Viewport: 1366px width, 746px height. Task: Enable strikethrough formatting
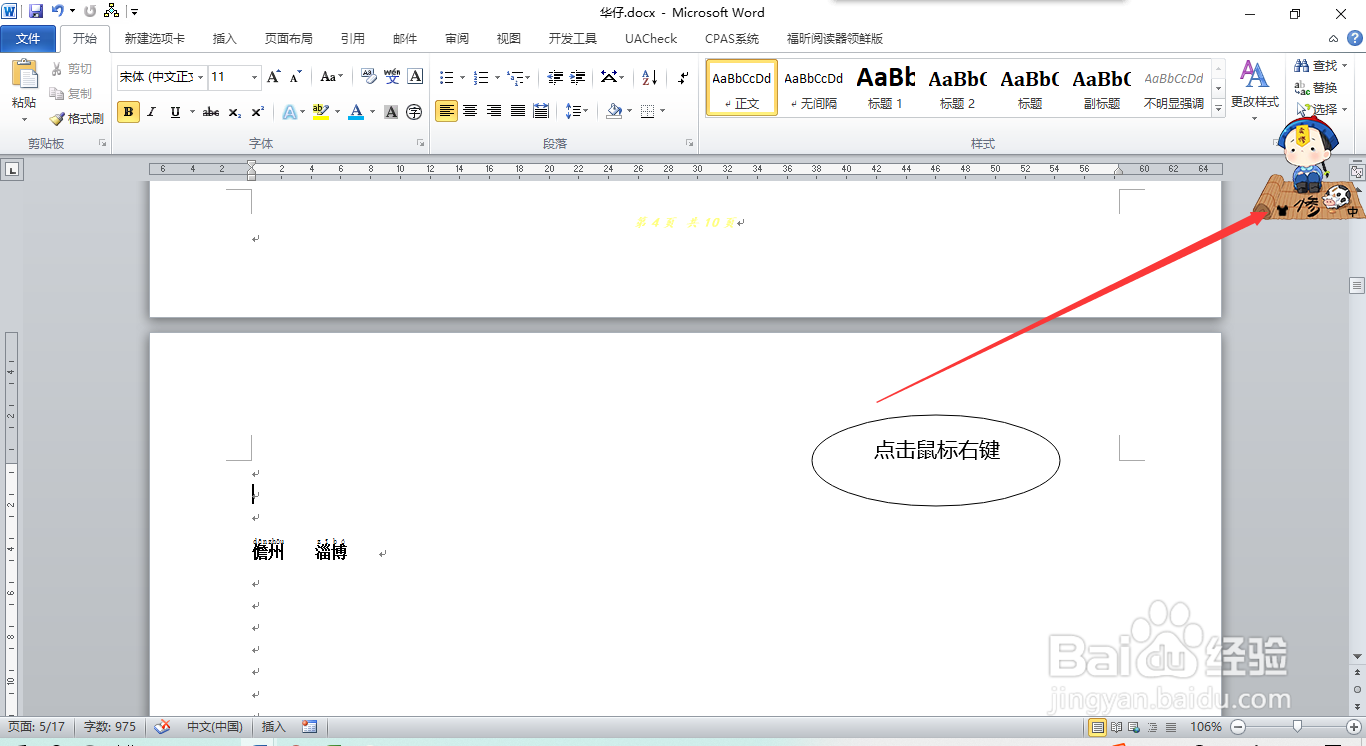tap(209, 111)
